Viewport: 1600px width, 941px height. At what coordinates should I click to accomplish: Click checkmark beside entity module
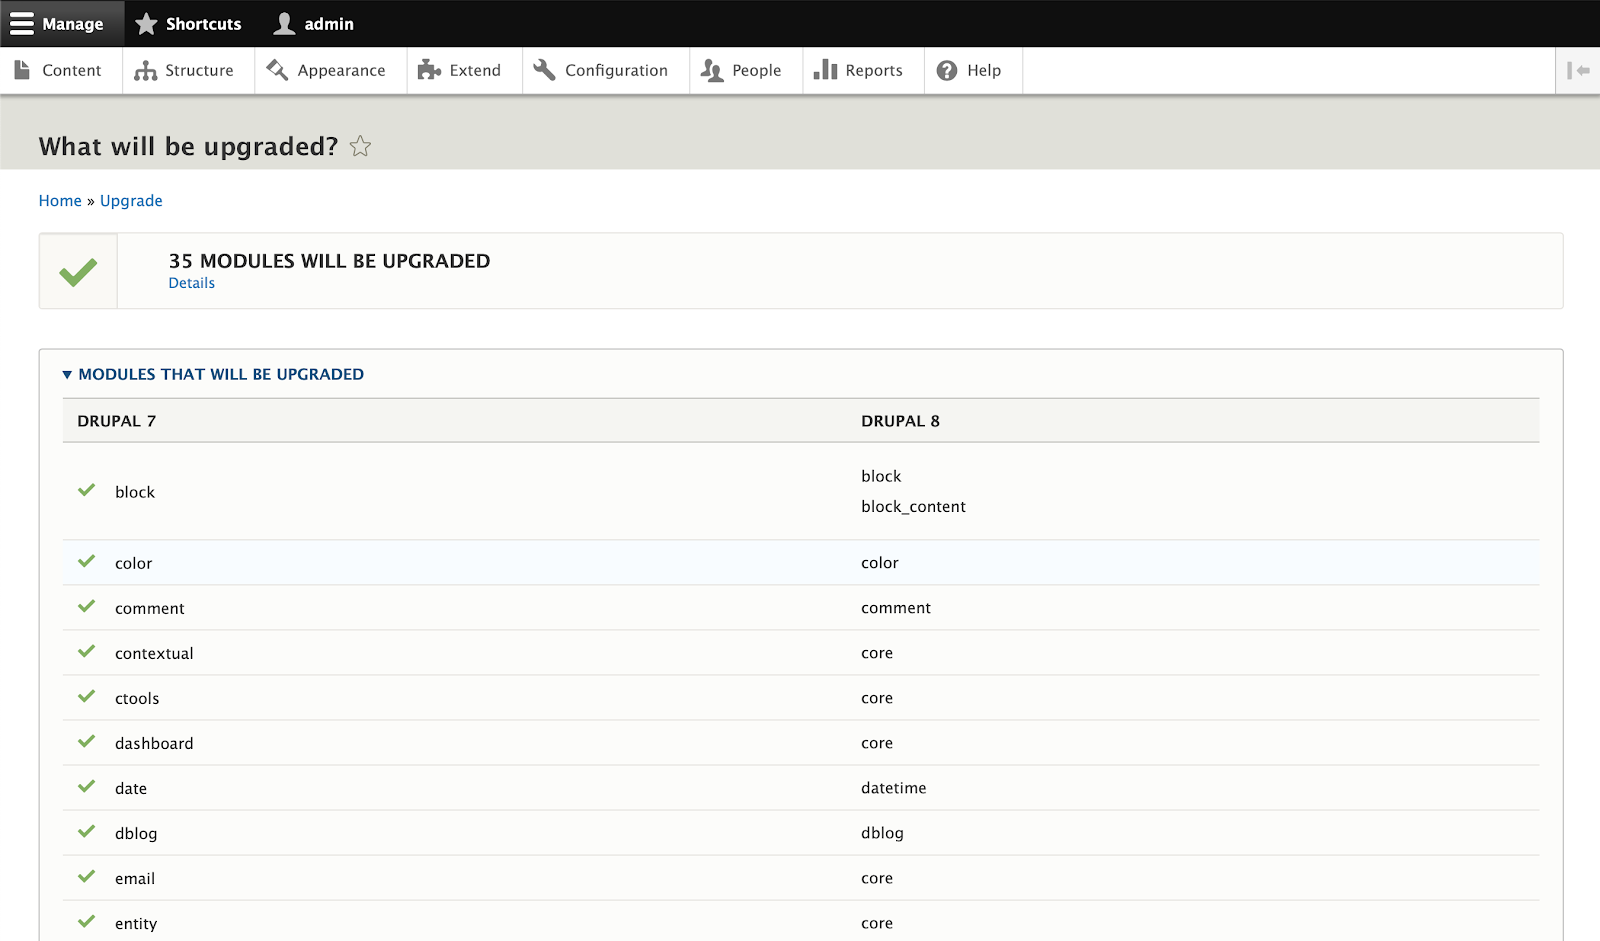87,921
